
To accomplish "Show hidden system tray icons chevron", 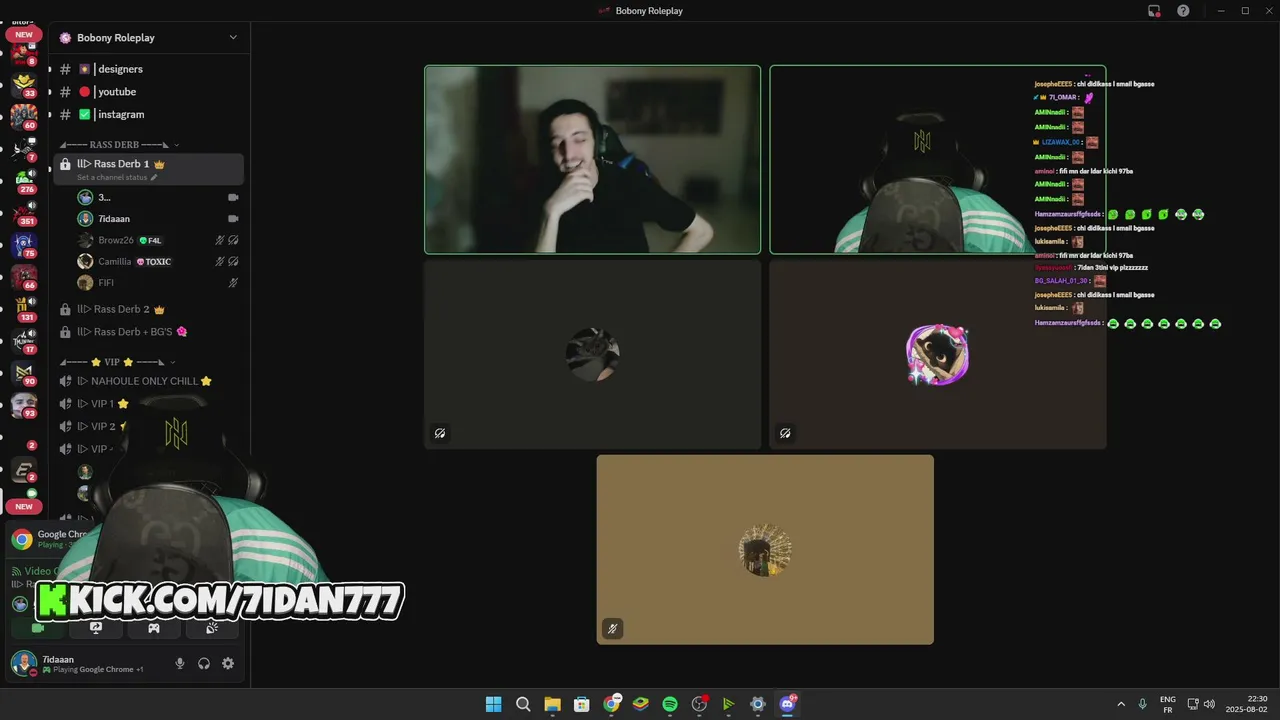I will (1121, 704).
